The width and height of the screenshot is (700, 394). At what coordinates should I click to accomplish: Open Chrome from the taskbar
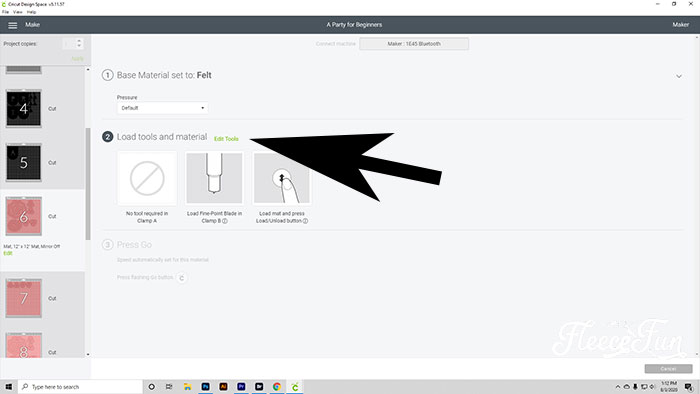click(x=277, y=387)
